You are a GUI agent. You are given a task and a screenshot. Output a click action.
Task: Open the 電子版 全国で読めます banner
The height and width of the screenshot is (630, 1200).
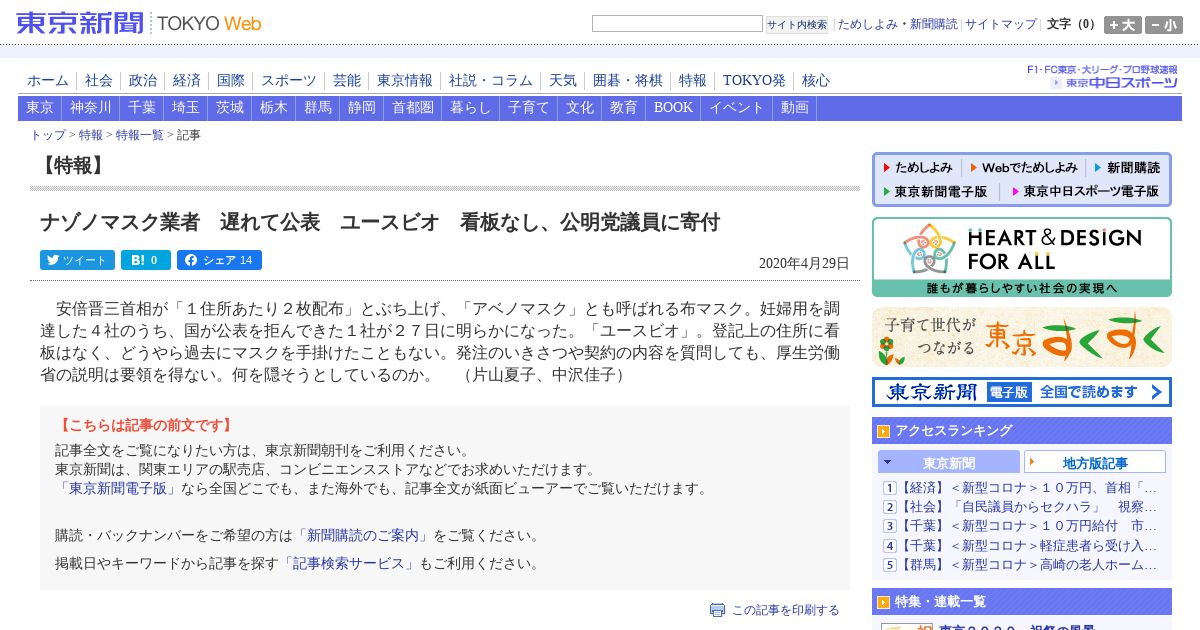click(1021, 392)
